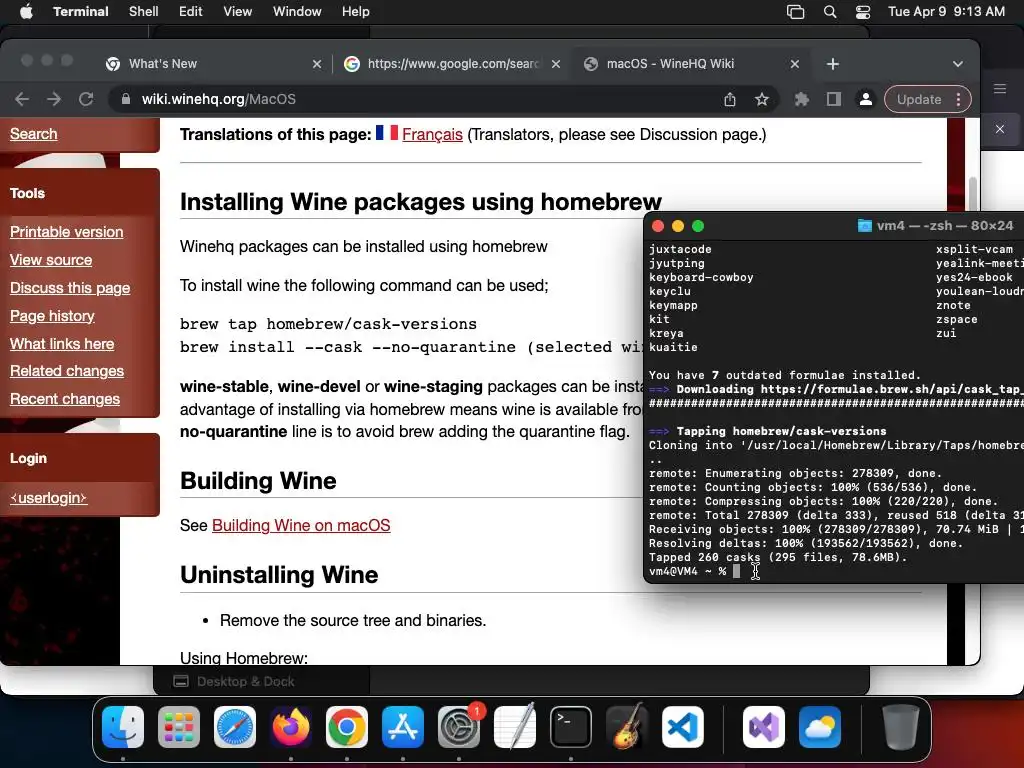Close the What's New tab
The image size is (1024, 768).
tap(317, 64)
